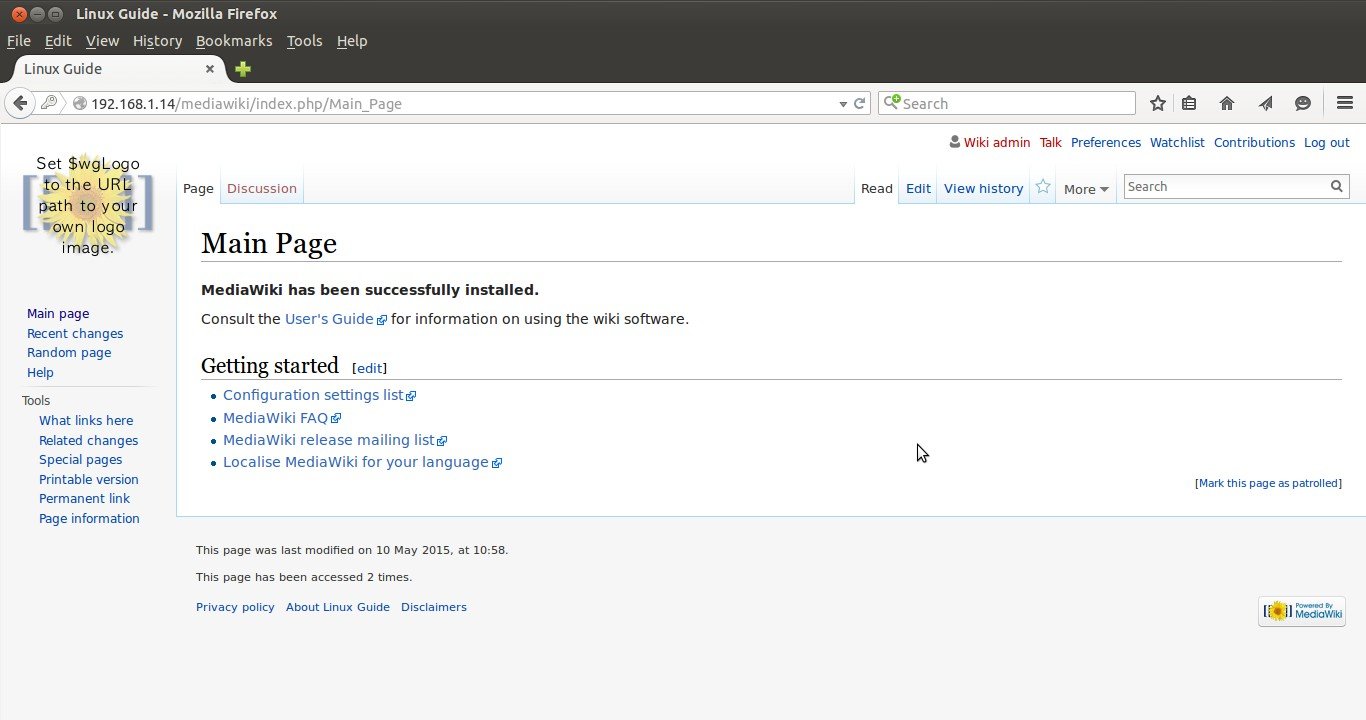
Task: Focus the Firefox Search box
Action: [x=1007, y=103]
